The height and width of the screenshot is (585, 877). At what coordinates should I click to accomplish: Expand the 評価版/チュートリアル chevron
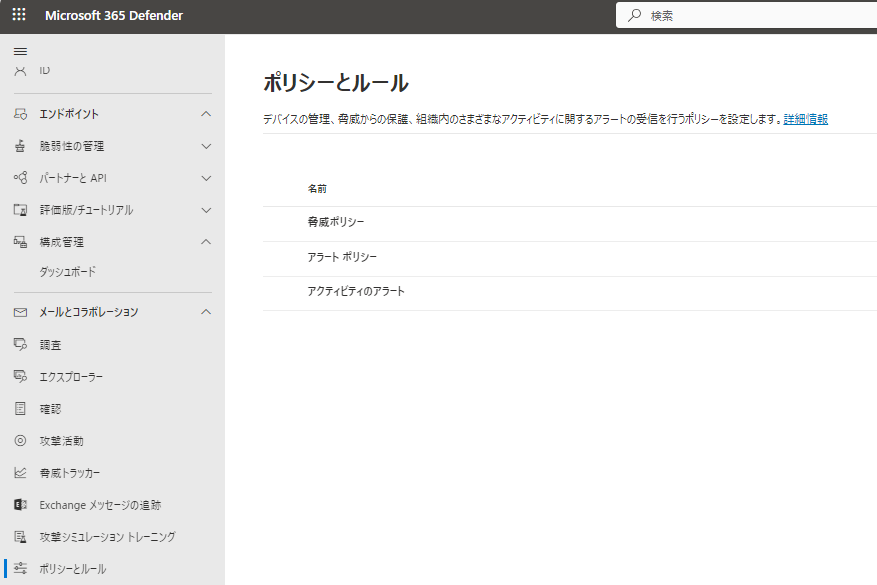pos(206,210)
